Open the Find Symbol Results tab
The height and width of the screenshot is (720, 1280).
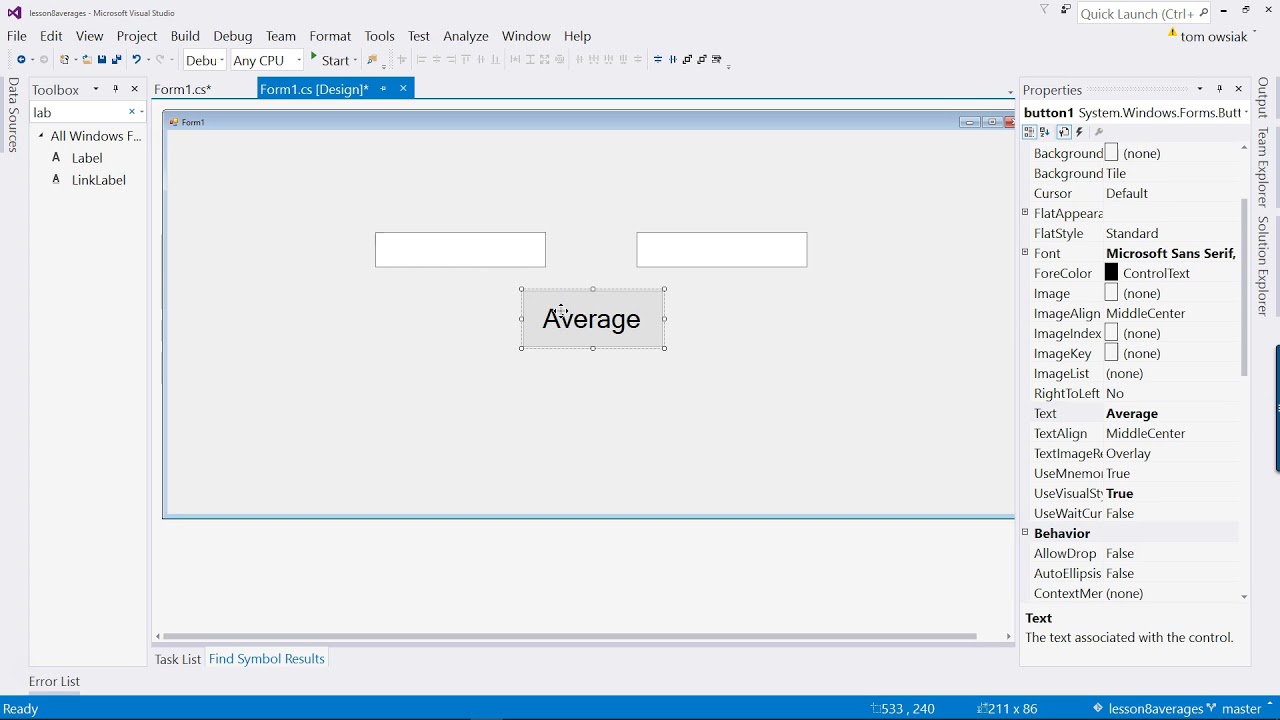click(267, 659)
